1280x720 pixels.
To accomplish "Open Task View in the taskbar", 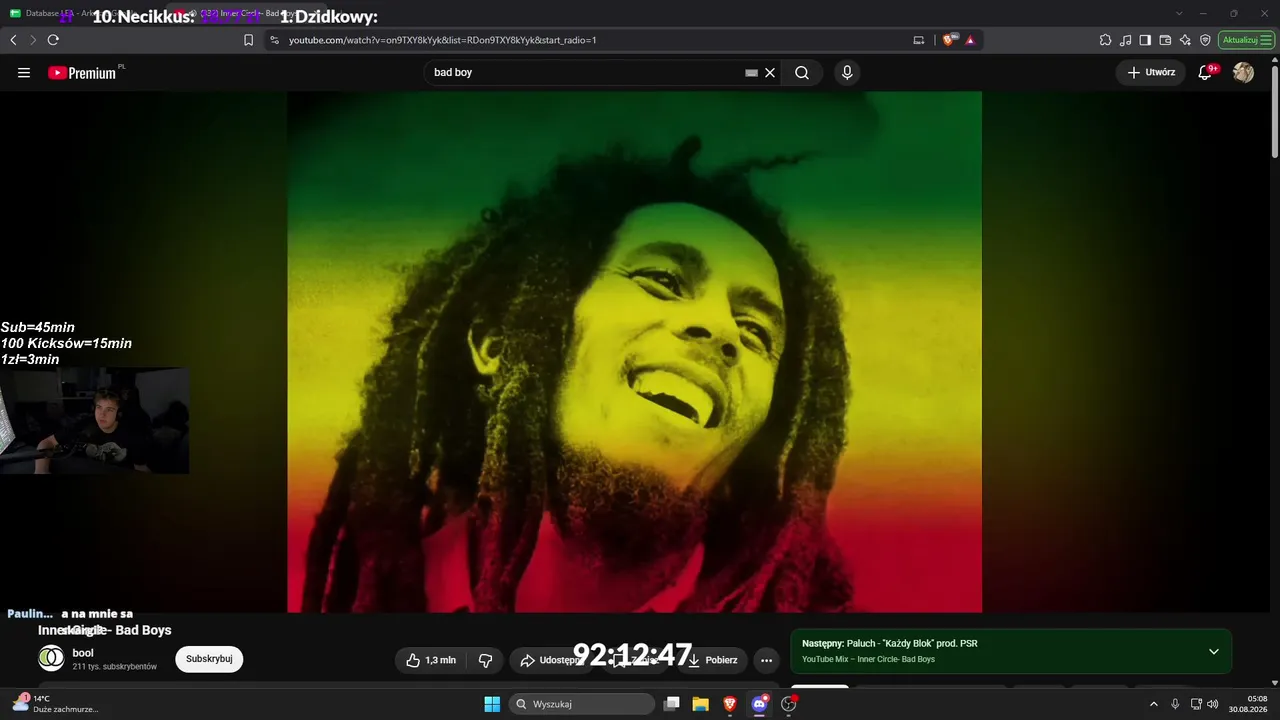I will pyautogui.click(x=672, y=704).
